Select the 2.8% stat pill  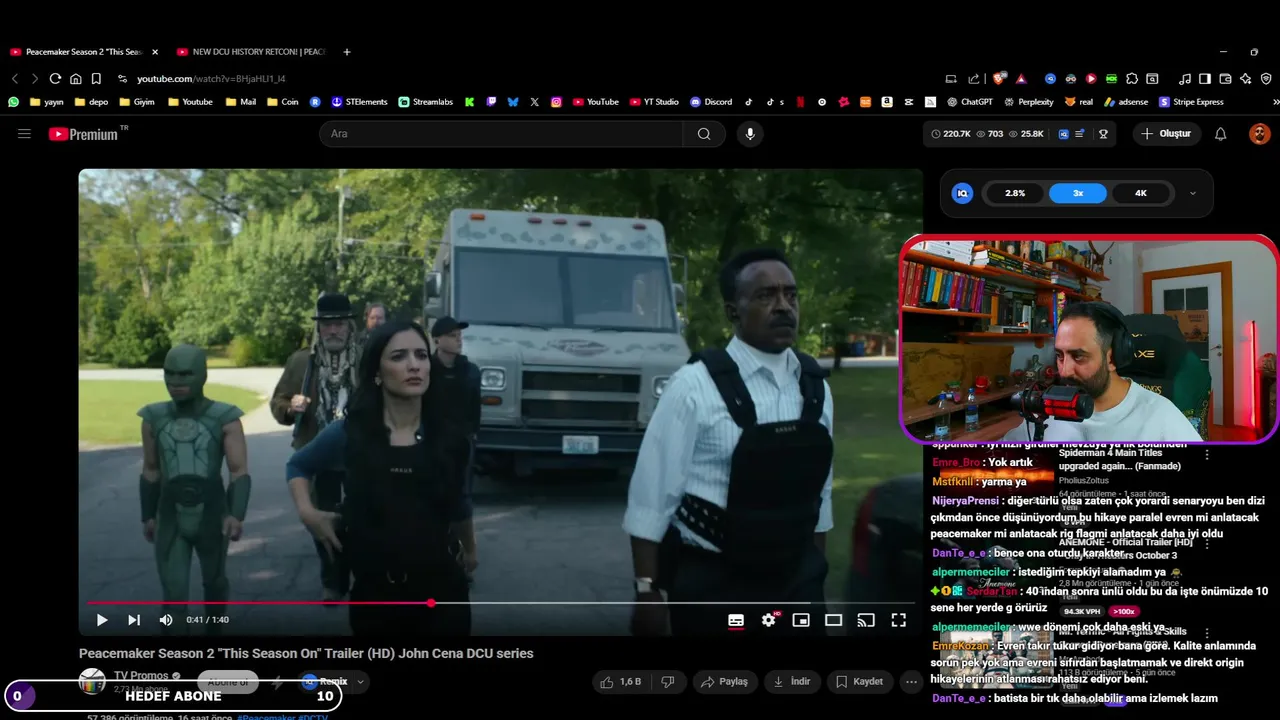point(1015,193)
